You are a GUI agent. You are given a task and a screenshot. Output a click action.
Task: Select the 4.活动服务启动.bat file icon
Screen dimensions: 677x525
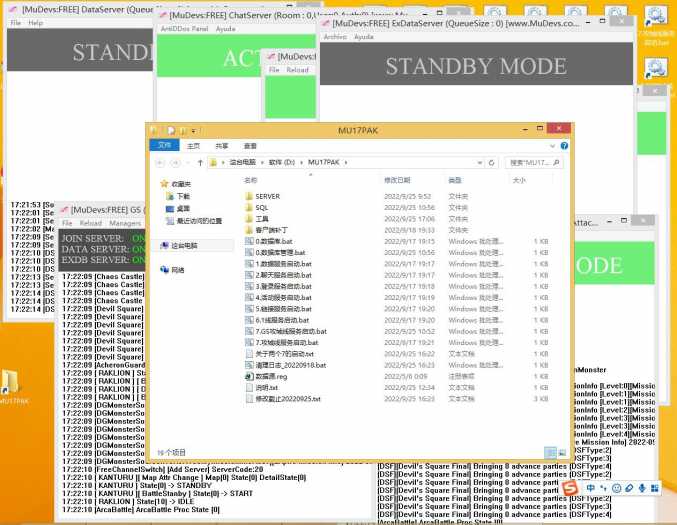[249, 297]
